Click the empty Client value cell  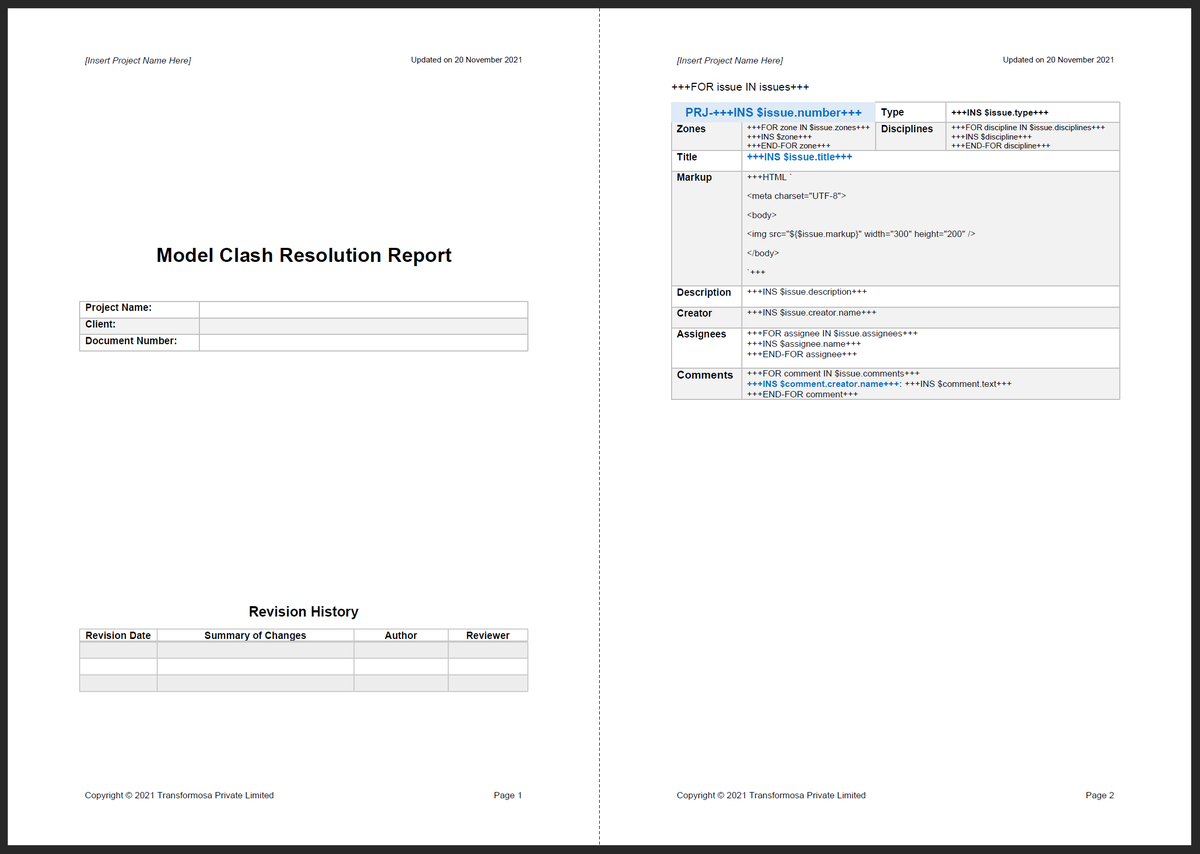point(363,326)
